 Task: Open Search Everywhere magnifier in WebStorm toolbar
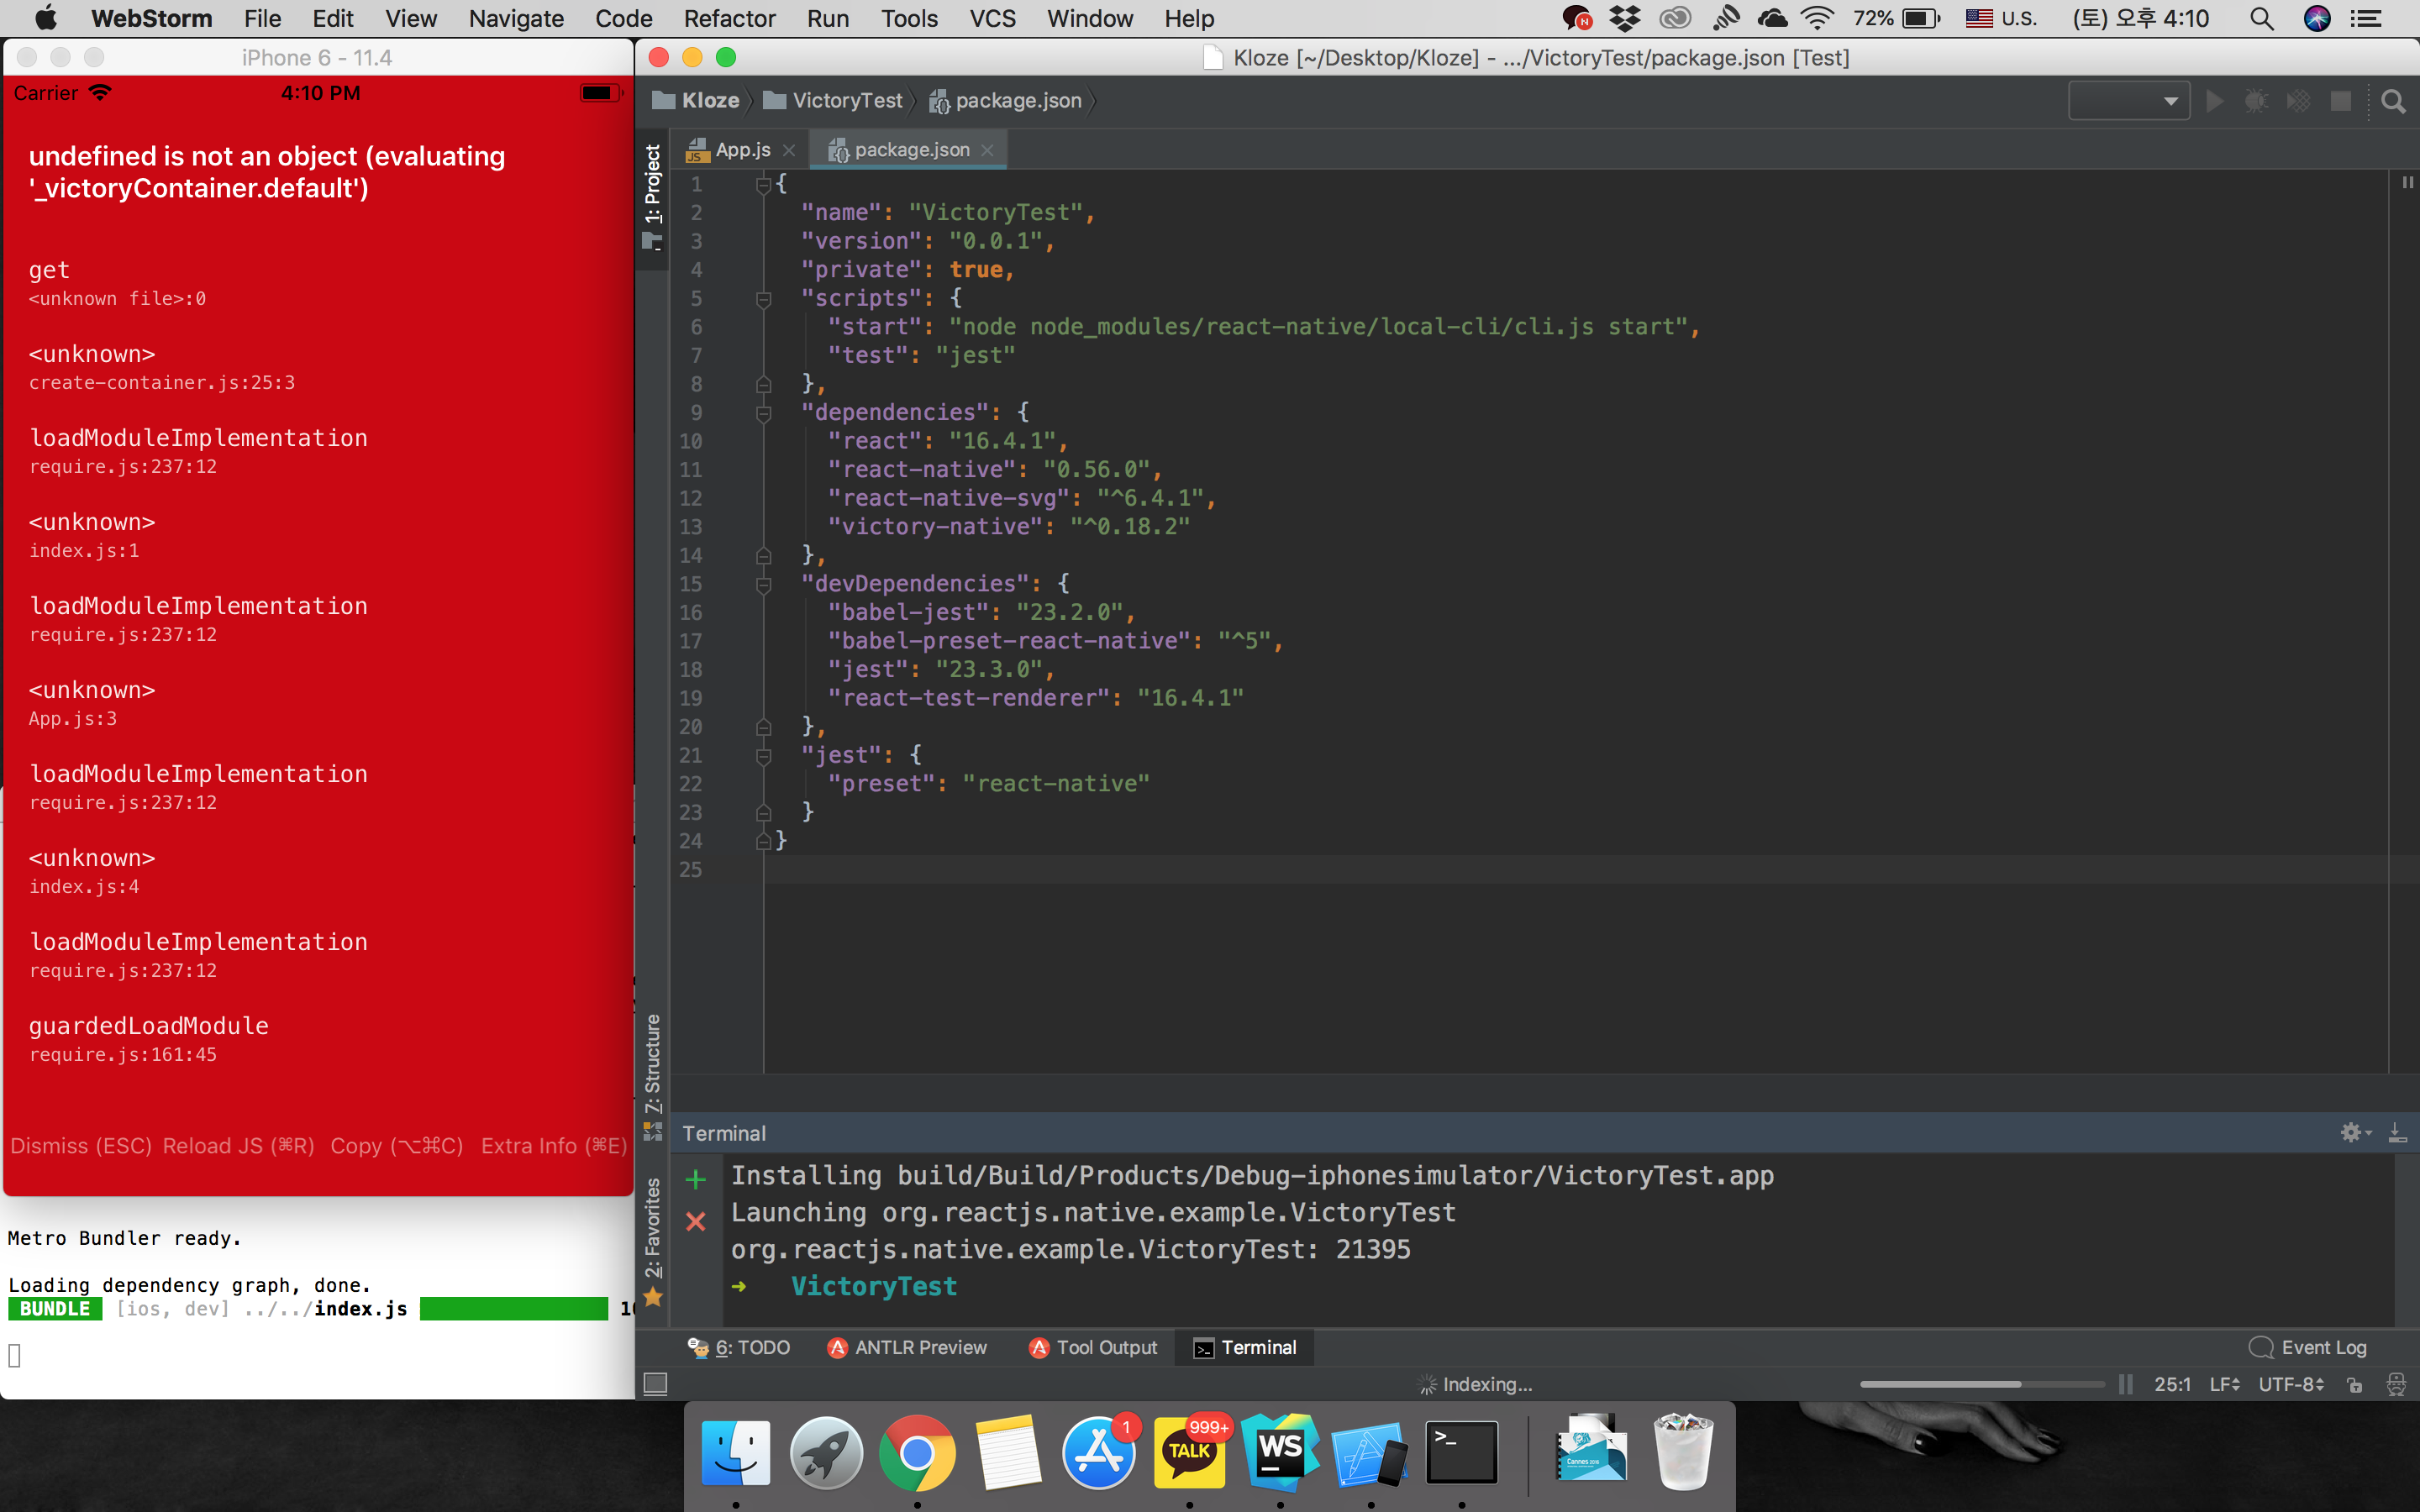tap(2393, 101)
